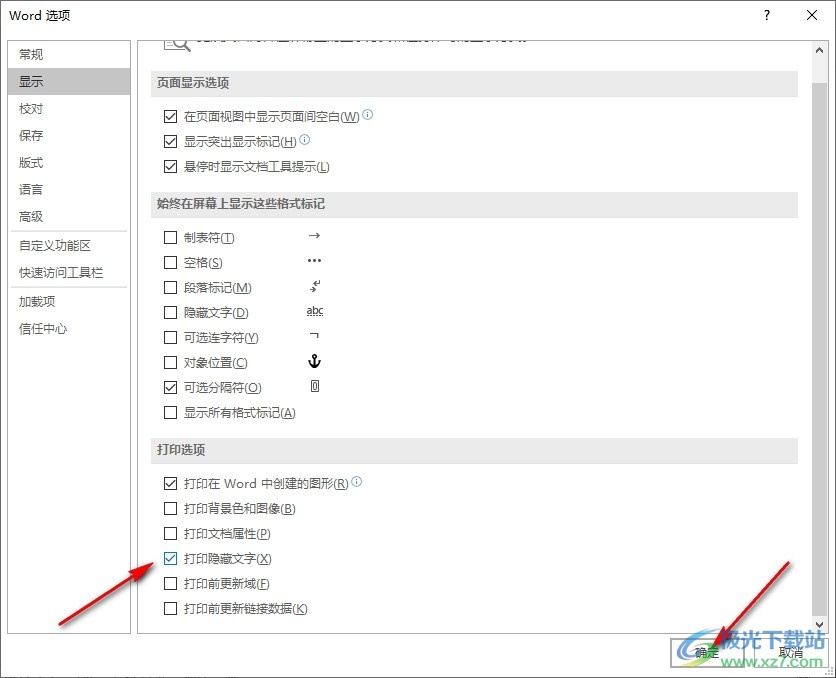
Task: Uncheck the 可选分隔符 checkbox
Action: (170, 388)
